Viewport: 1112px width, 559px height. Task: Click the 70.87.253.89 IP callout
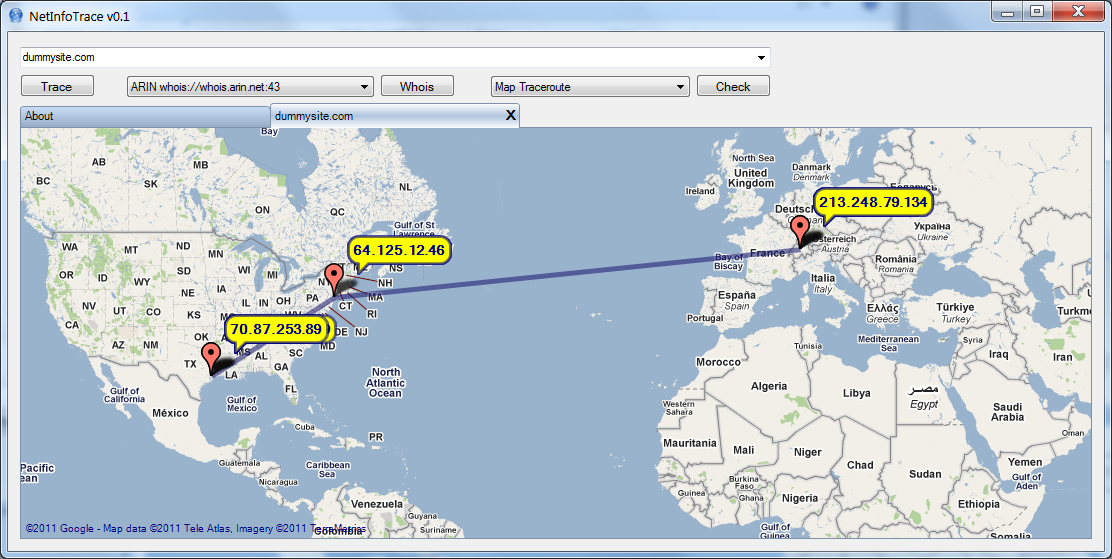276,329
